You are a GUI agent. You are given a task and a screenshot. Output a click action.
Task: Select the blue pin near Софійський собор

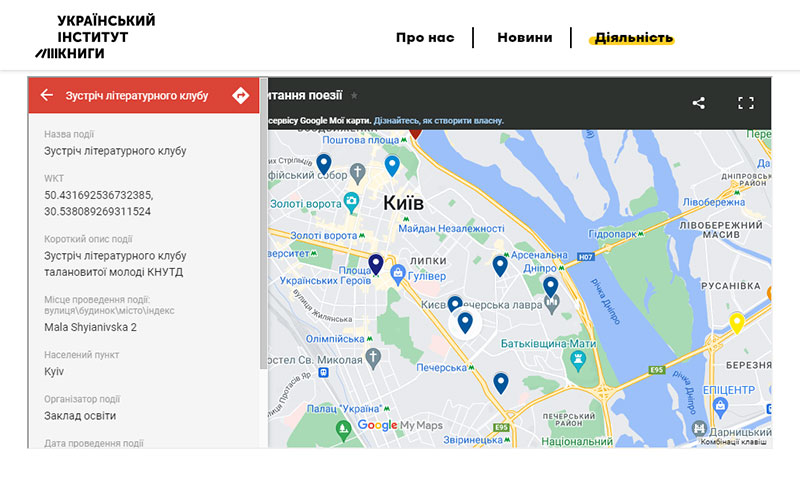[x=323, y=165]
